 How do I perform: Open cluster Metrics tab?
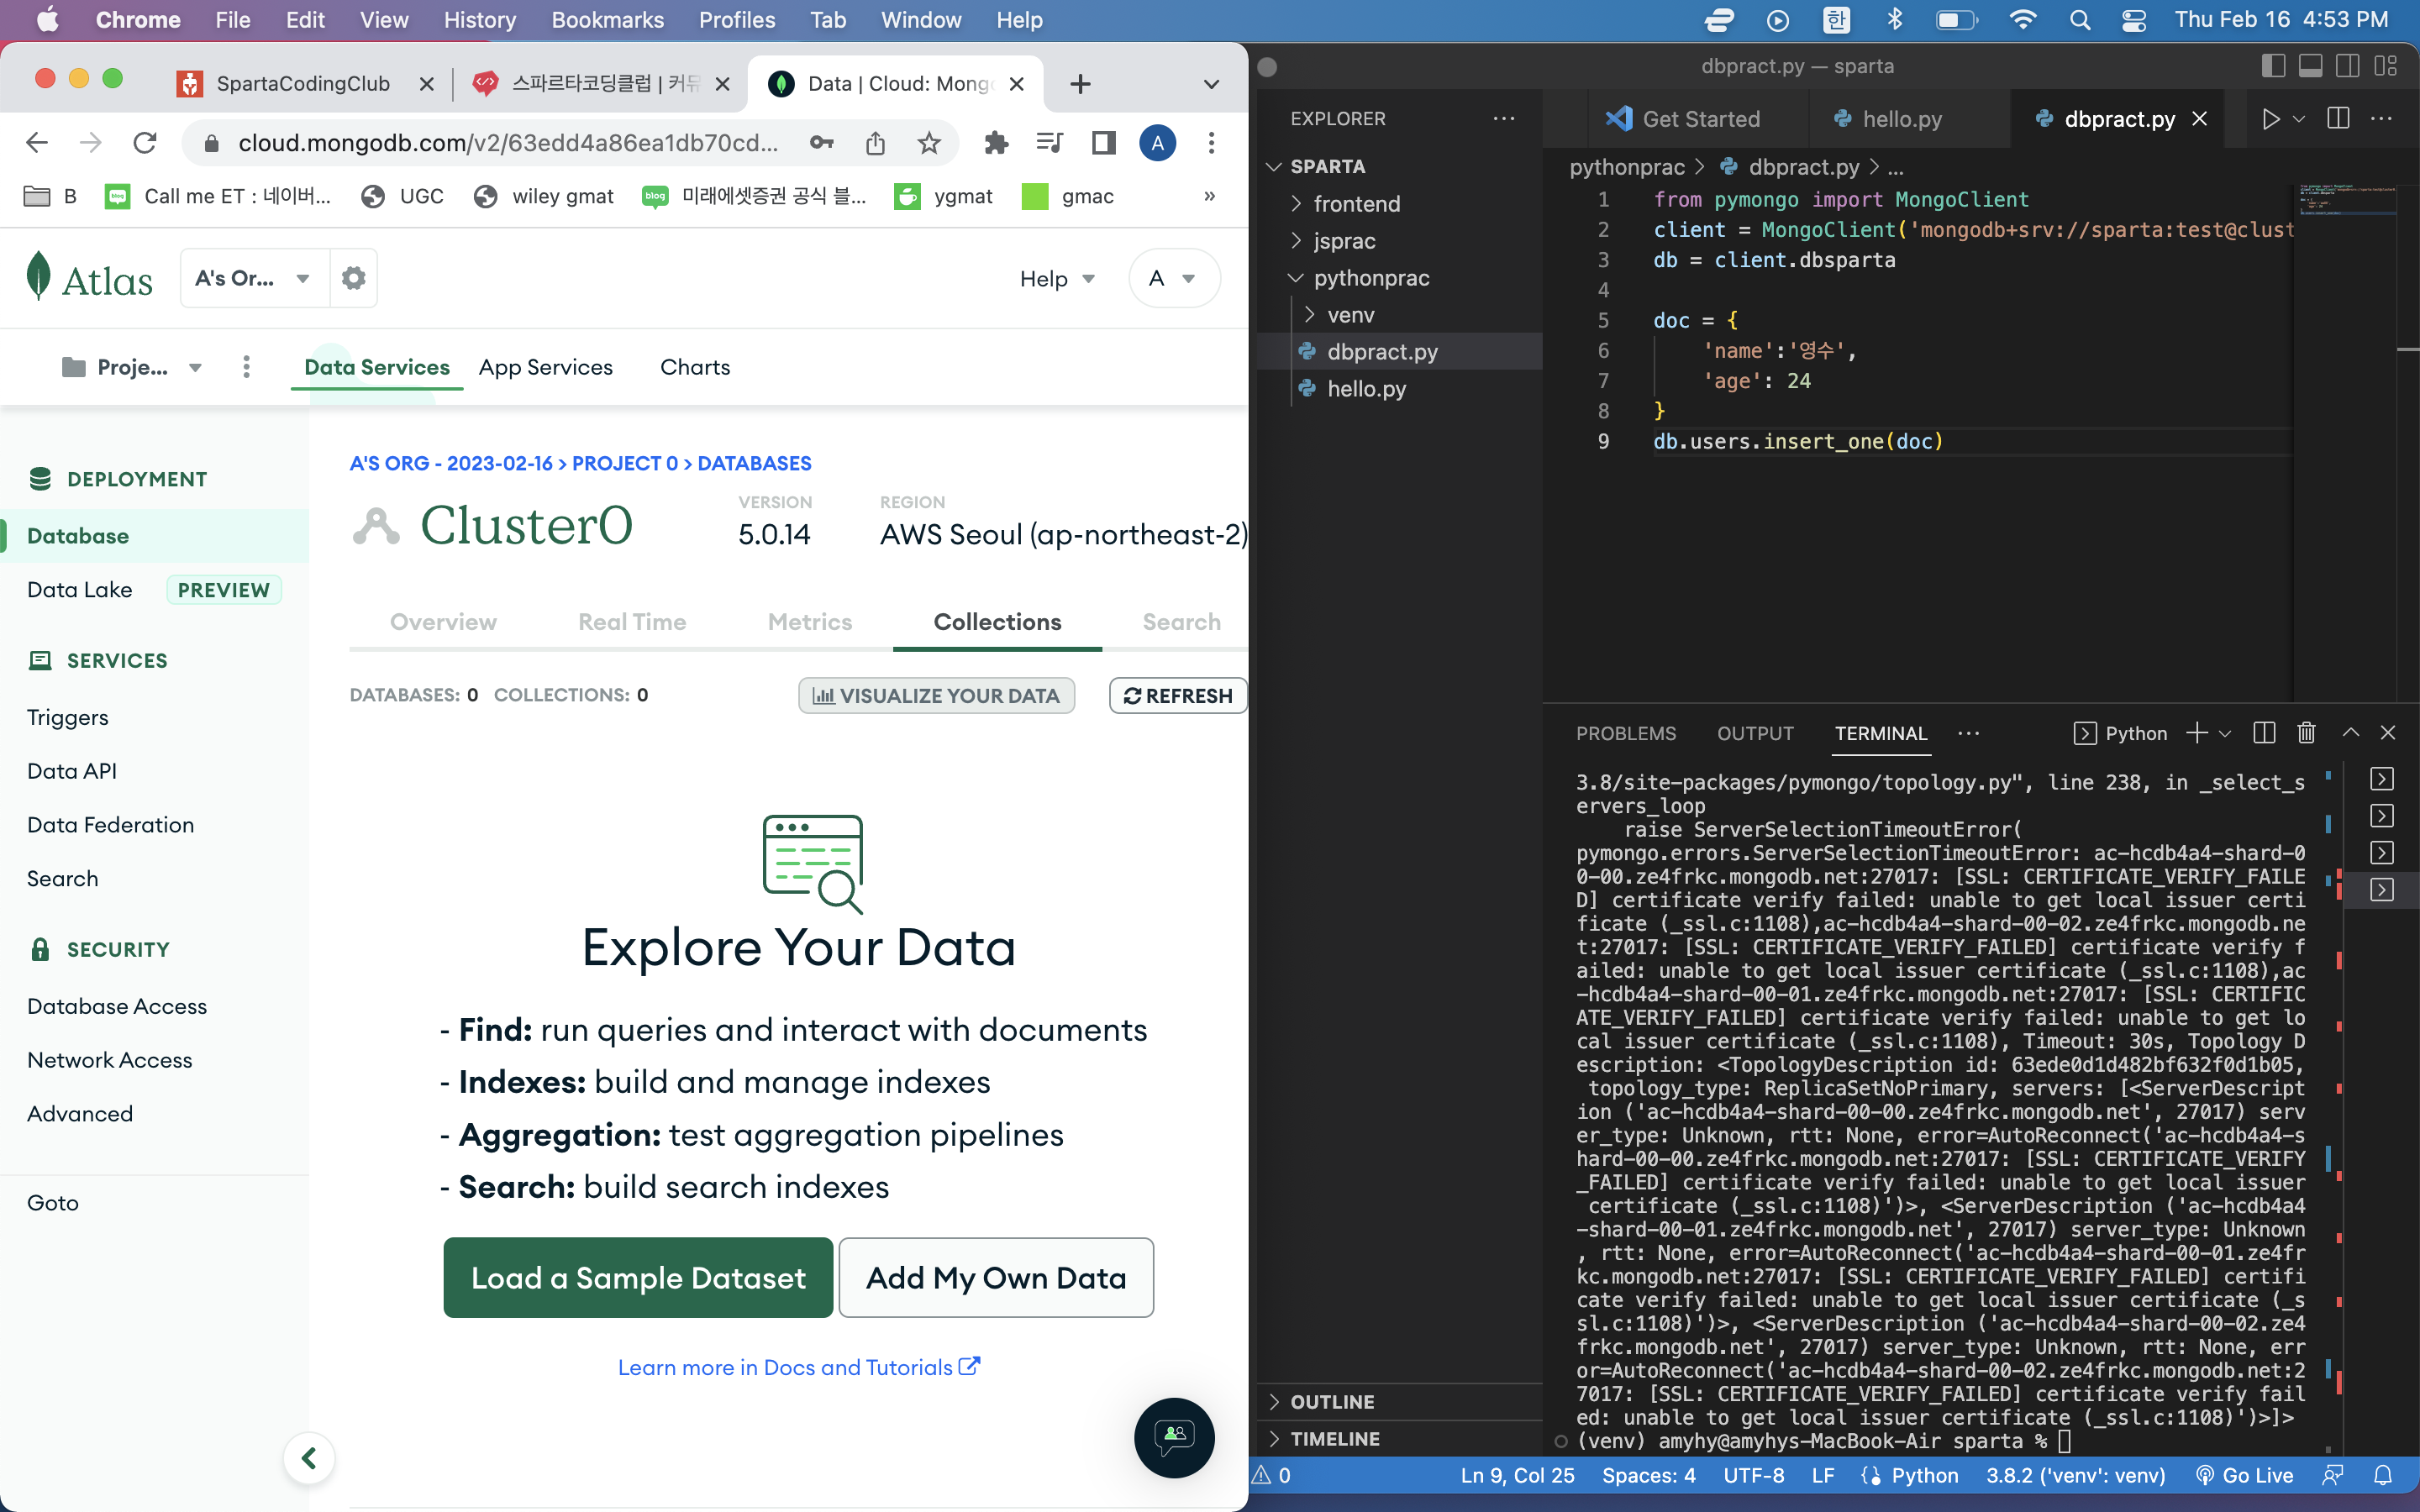click(x=810, y=622)
